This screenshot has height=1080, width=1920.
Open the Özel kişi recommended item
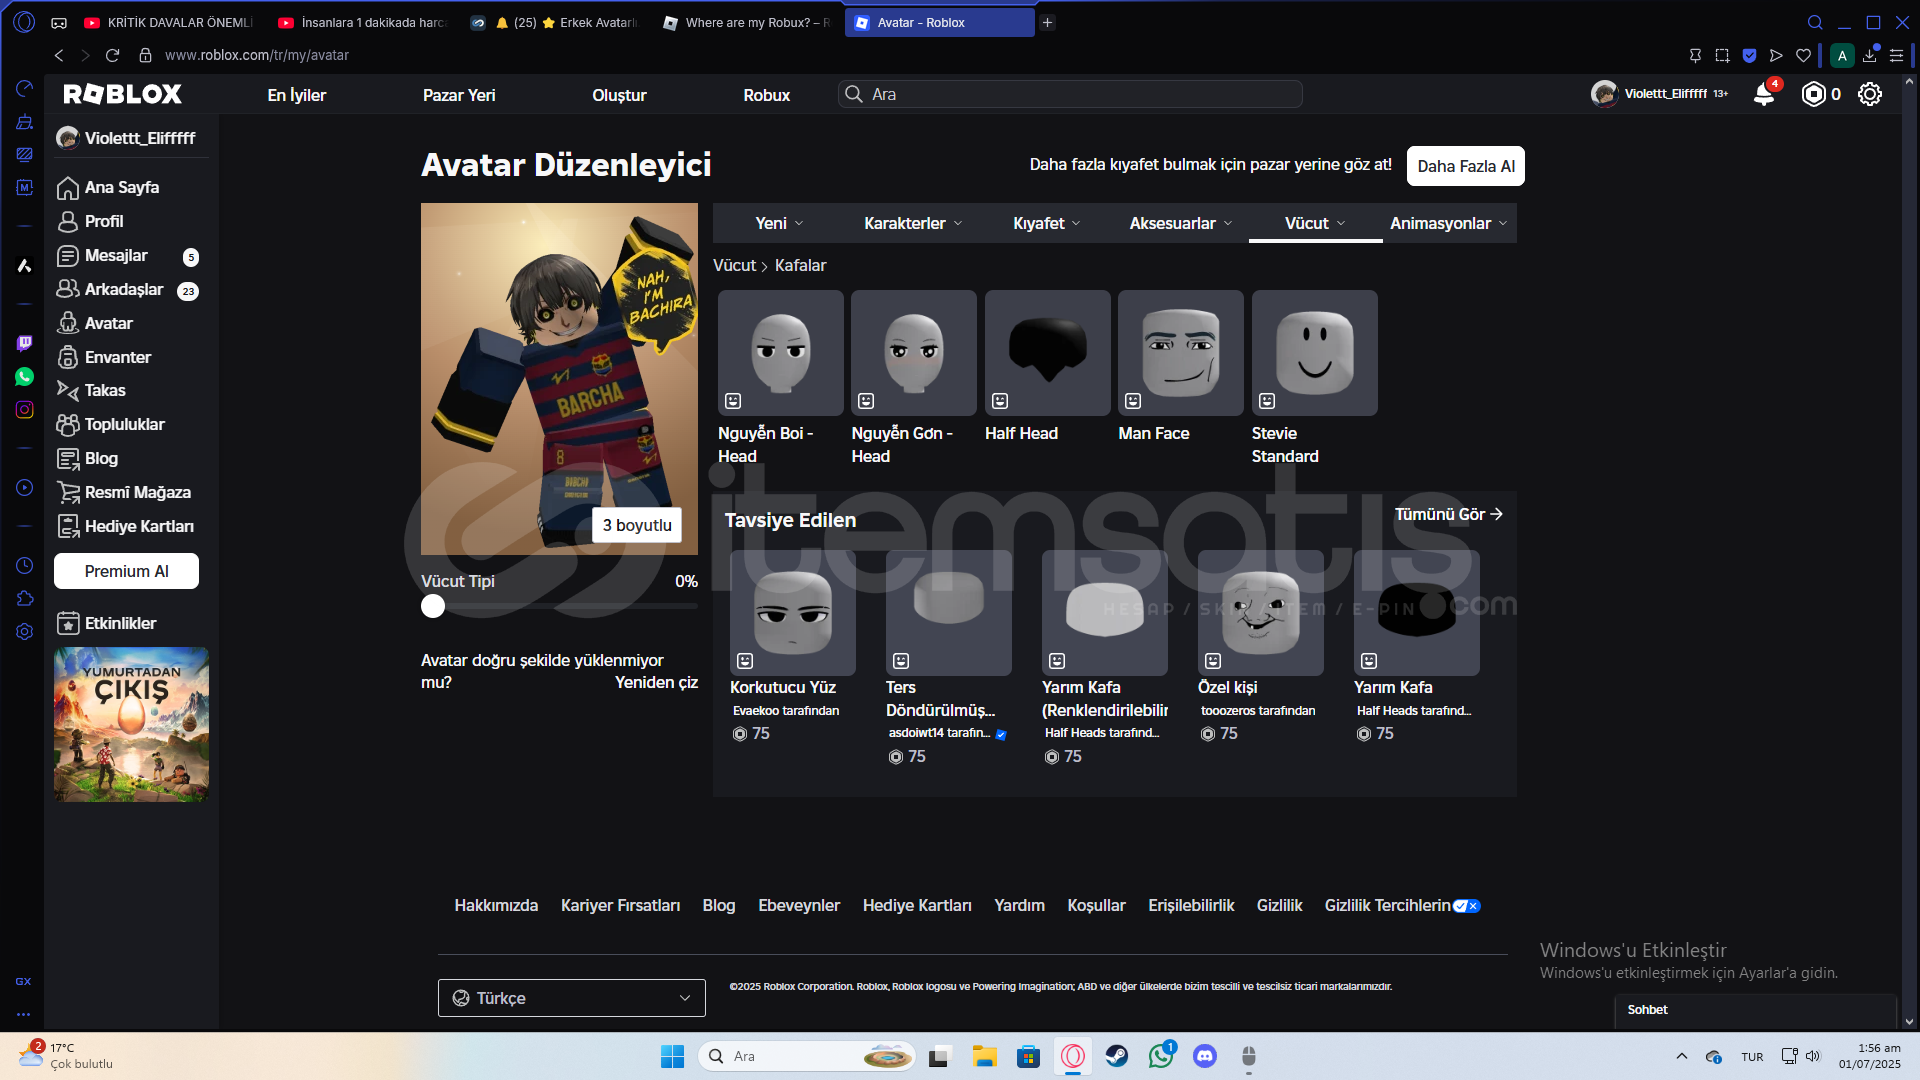coord(1261,613)
